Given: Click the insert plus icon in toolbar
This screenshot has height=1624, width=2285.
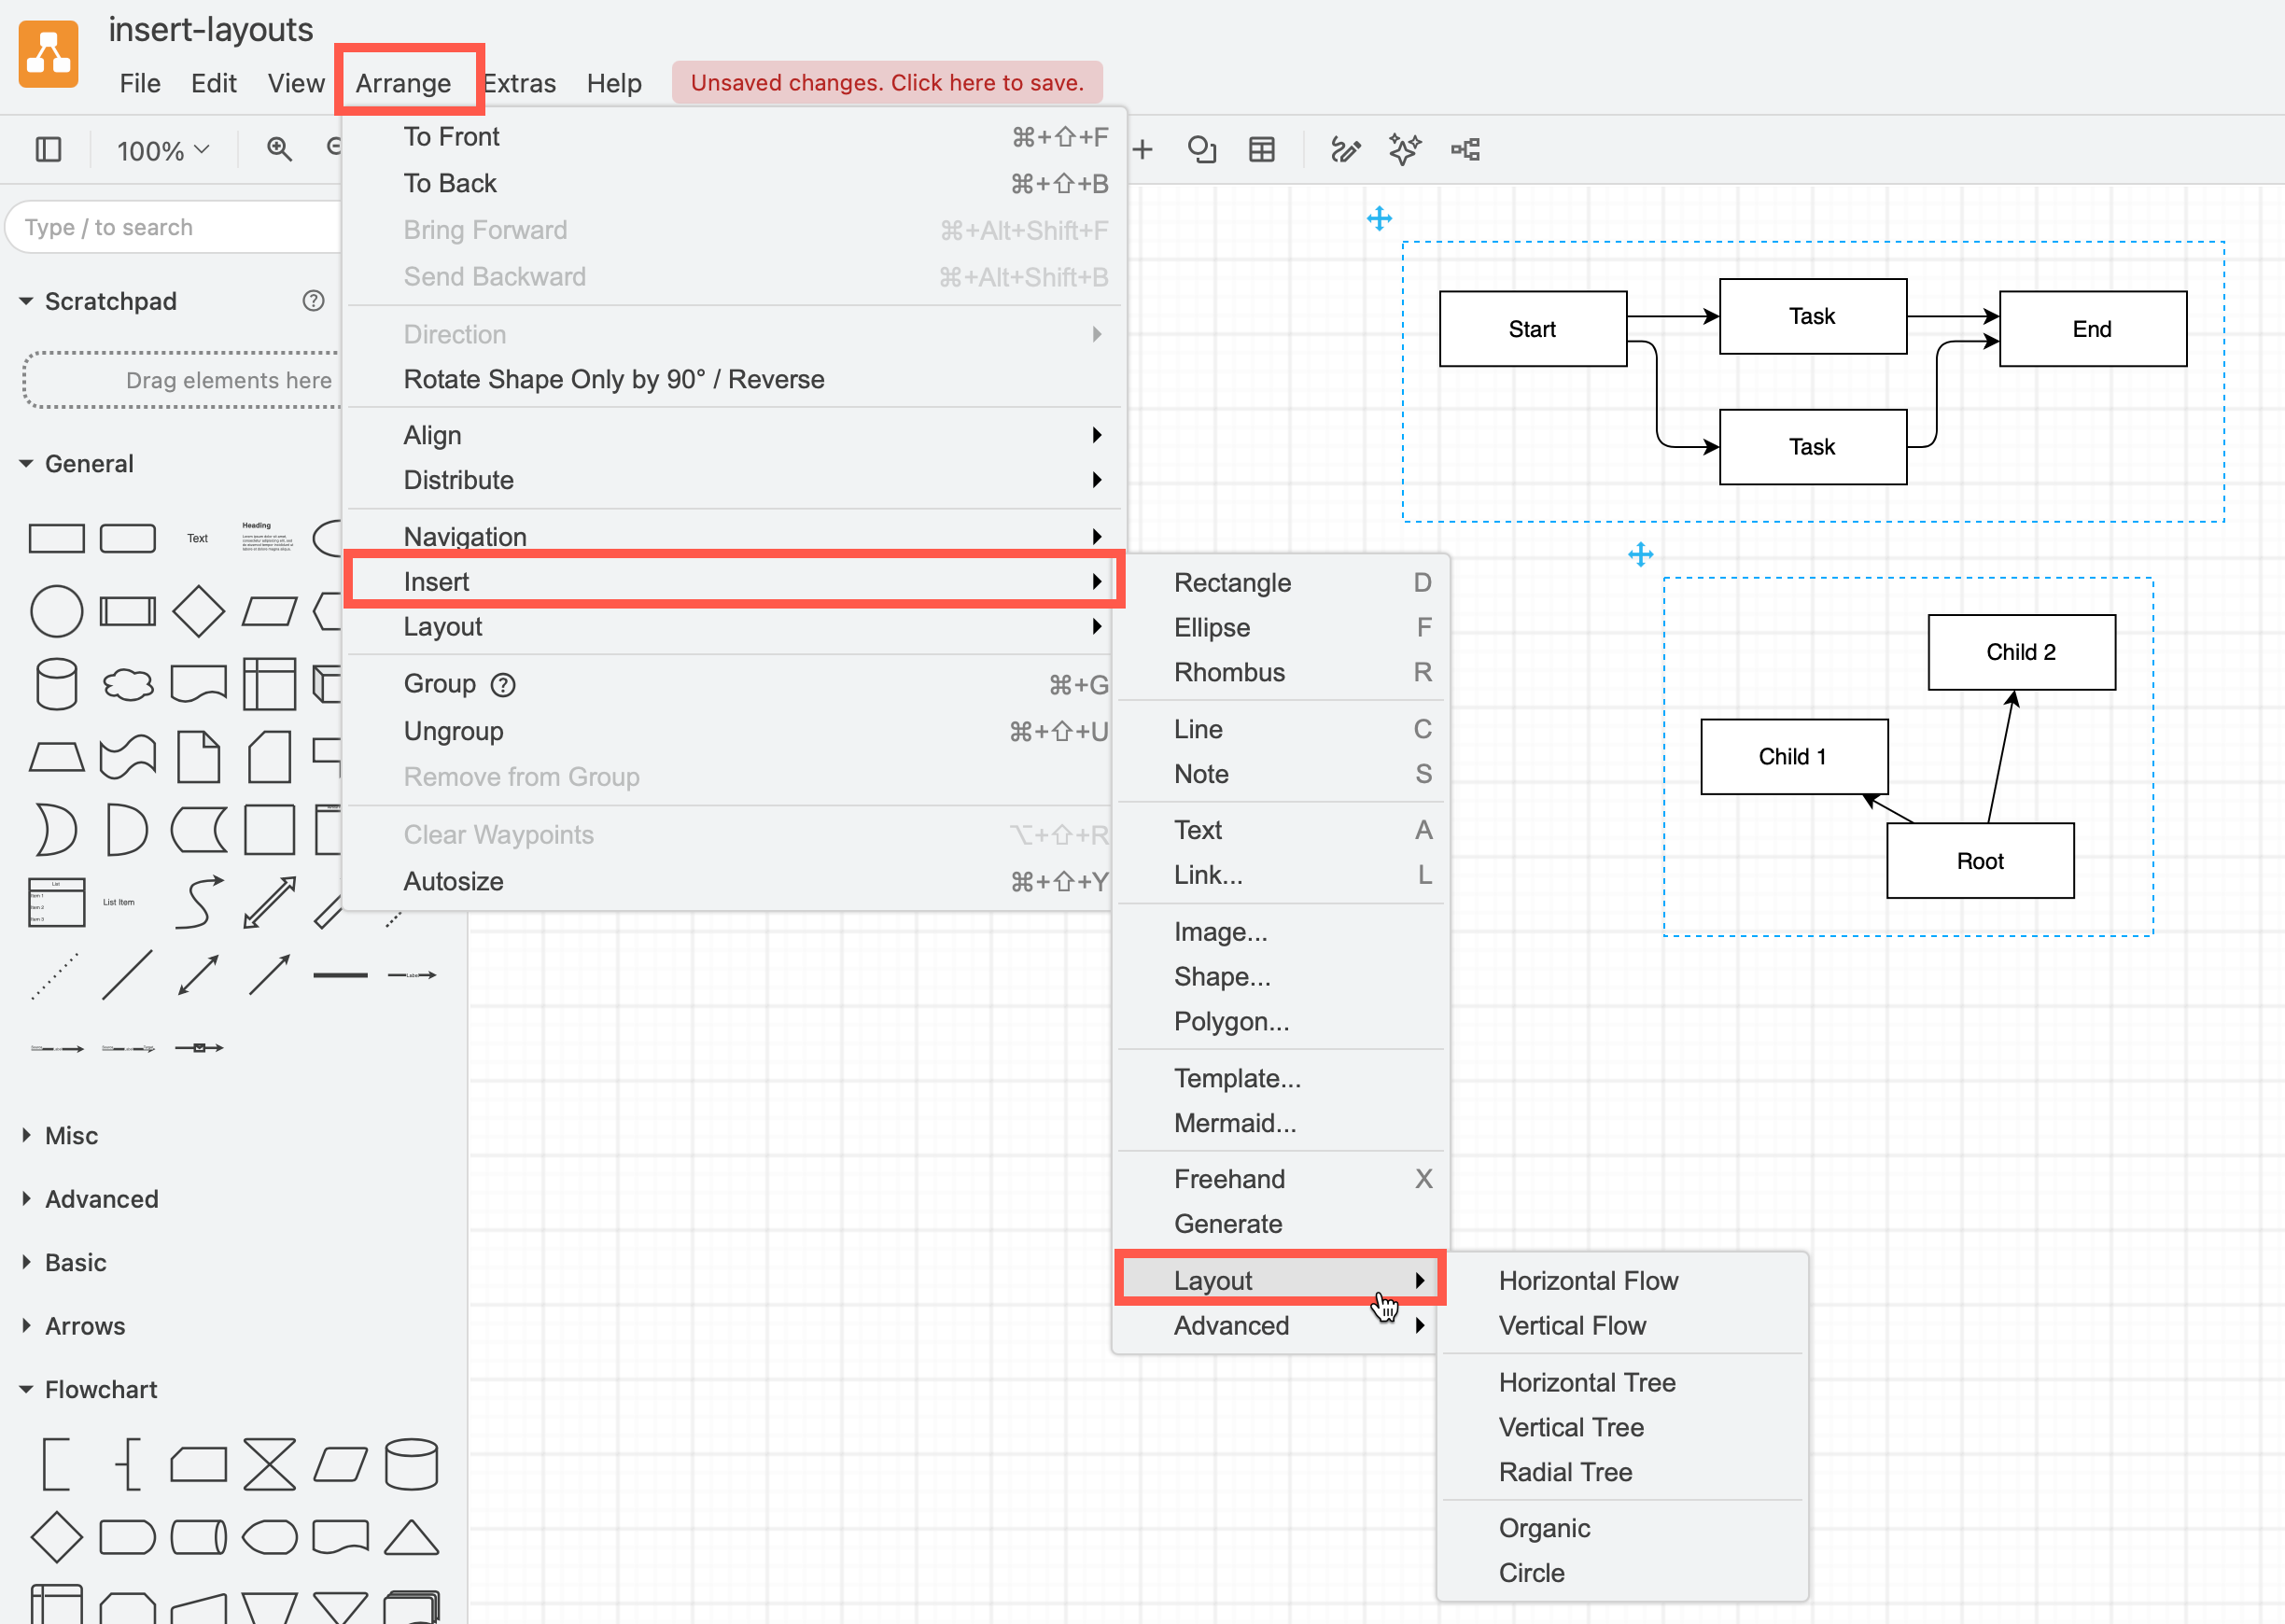Looking at the screenshot, I should point(1142,150).
